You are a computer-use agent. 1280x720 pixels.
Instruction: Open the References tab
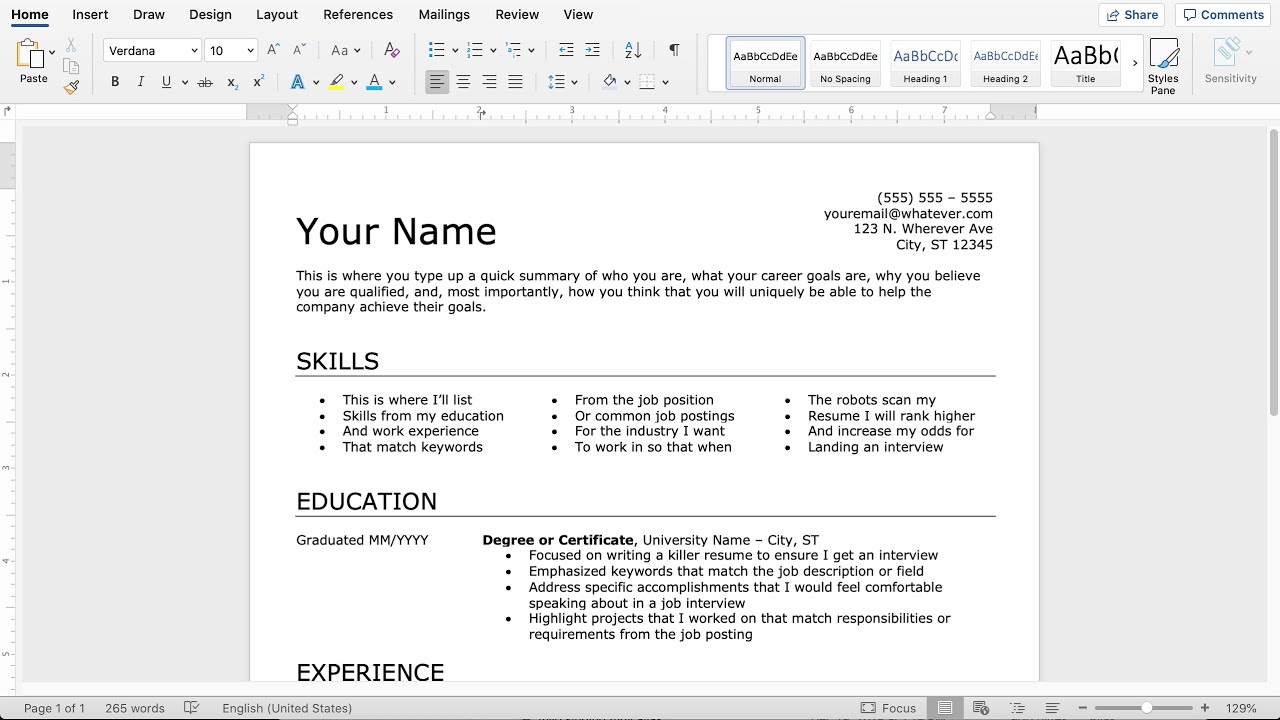[x=358, y=15]
